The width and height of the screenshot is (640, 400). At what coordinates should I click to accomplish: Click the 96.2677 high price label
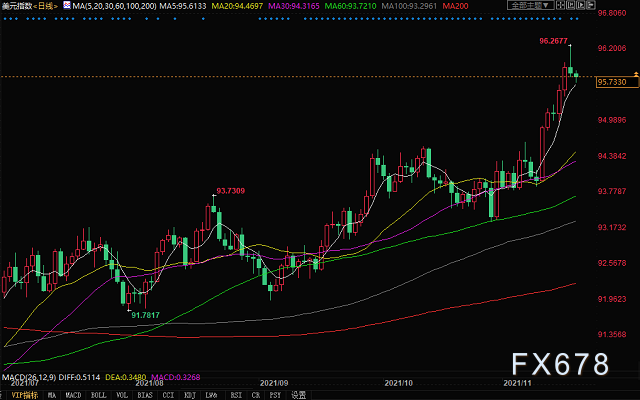pos(553,41)
